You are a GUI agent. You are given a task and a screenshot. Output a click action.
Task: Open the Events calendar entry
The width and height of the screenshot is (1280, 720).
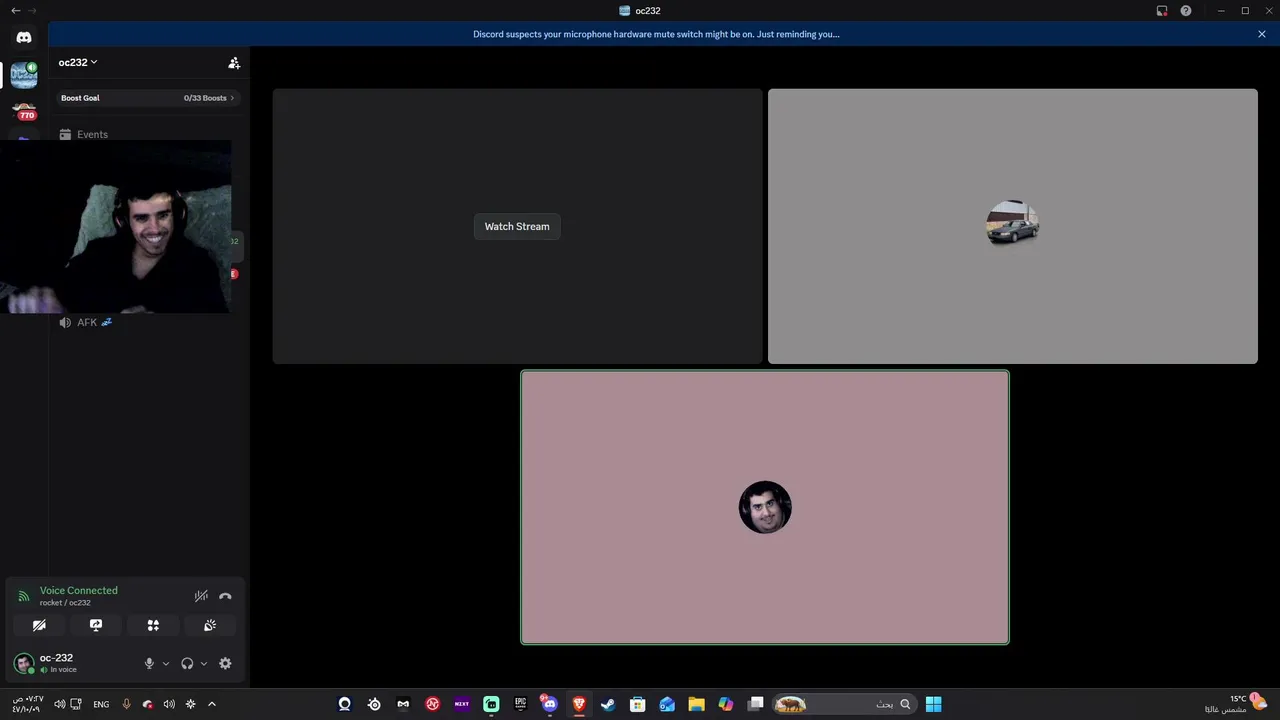click(x=84, y=134)
